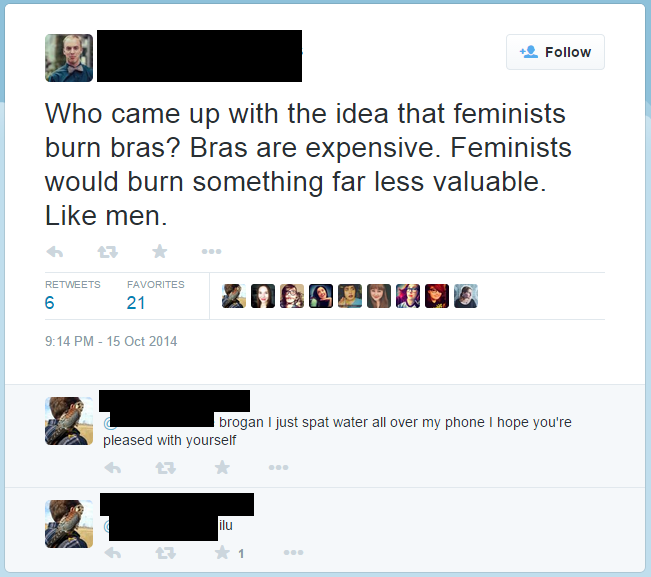Favorite the 'spat water' reply
Screen dimensions: 651x577
click(x=222, y=467)
